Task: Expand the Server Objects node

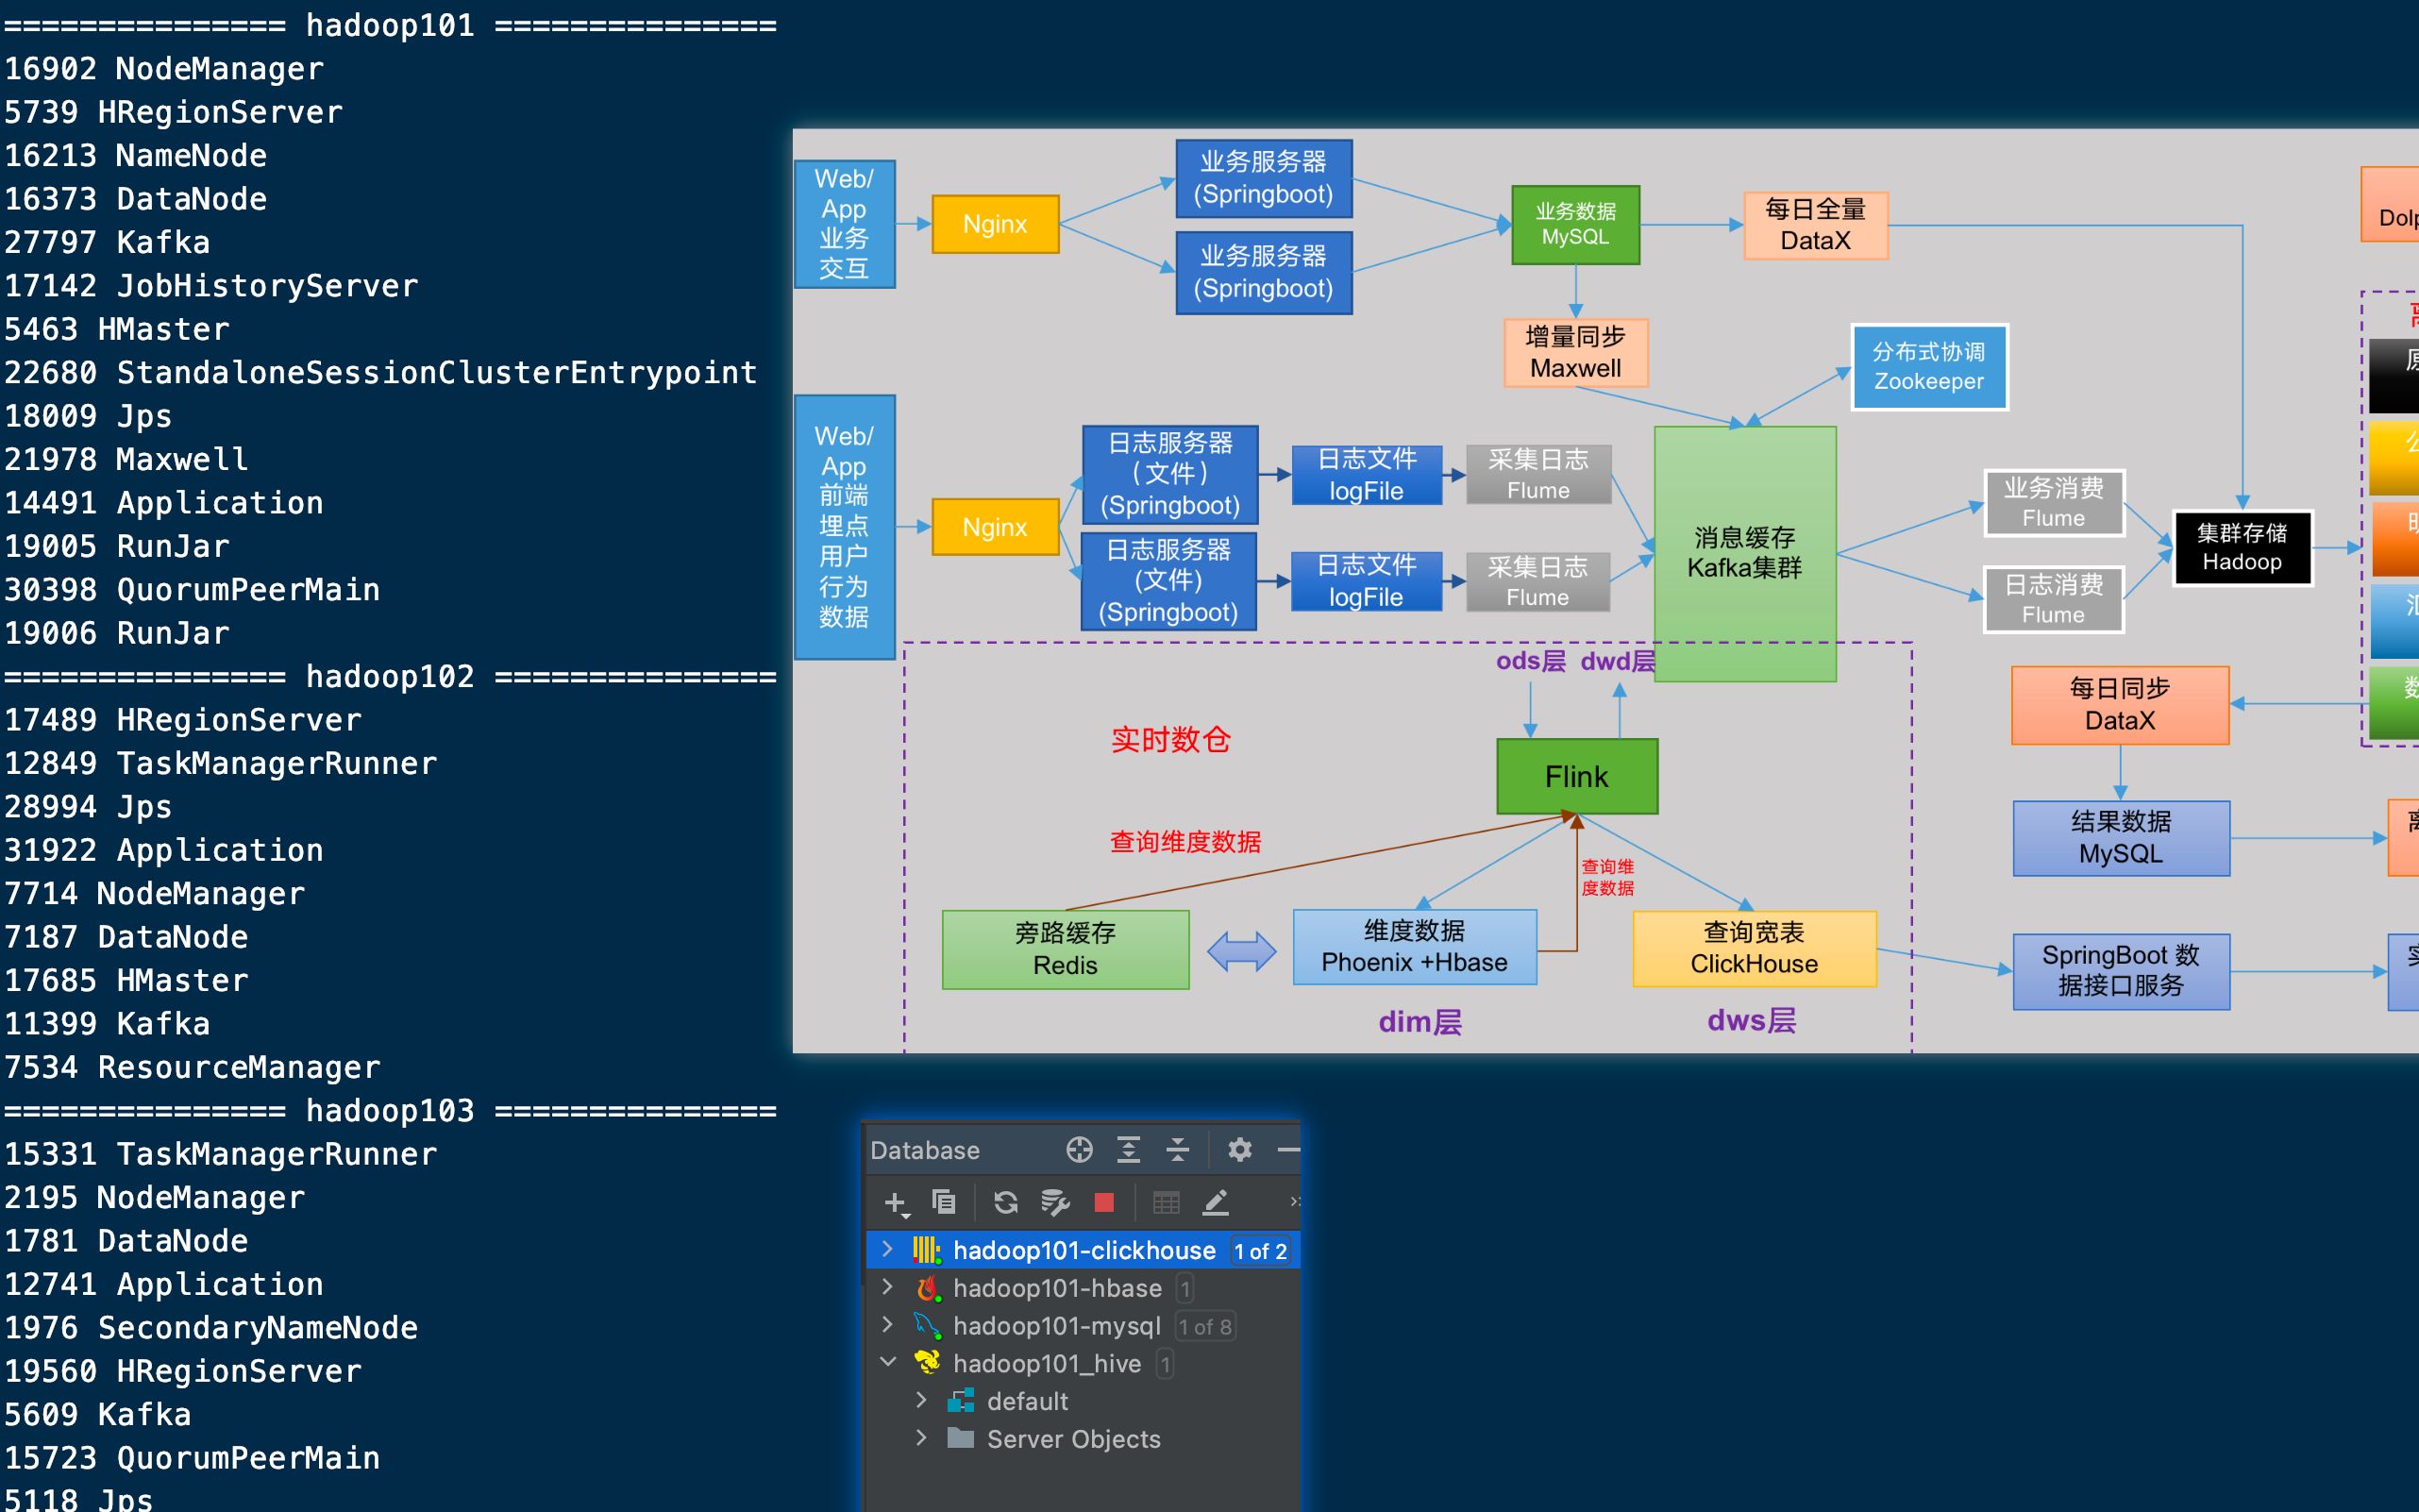Action: (x=921, y=1438)
